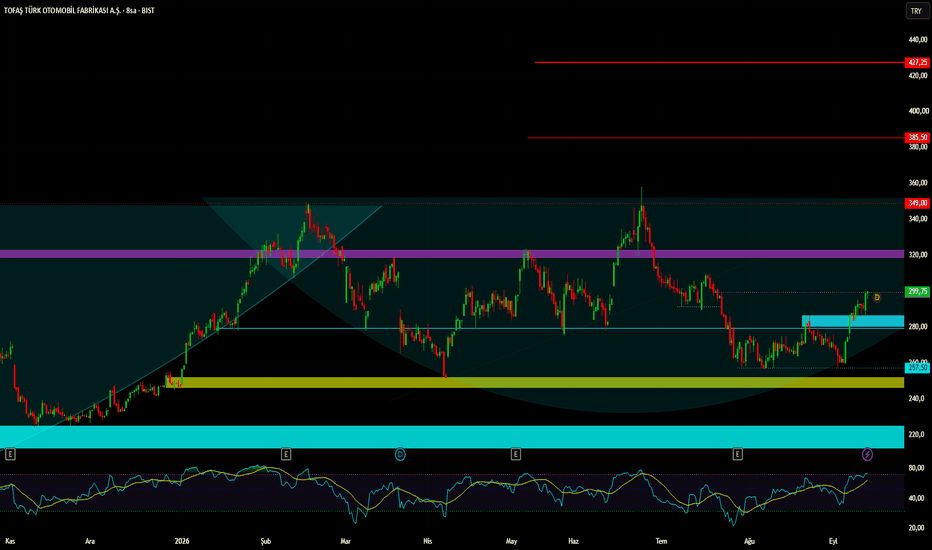Click the 360,00 price axis label
Screen dimensions: 932x550
point(917,183)
